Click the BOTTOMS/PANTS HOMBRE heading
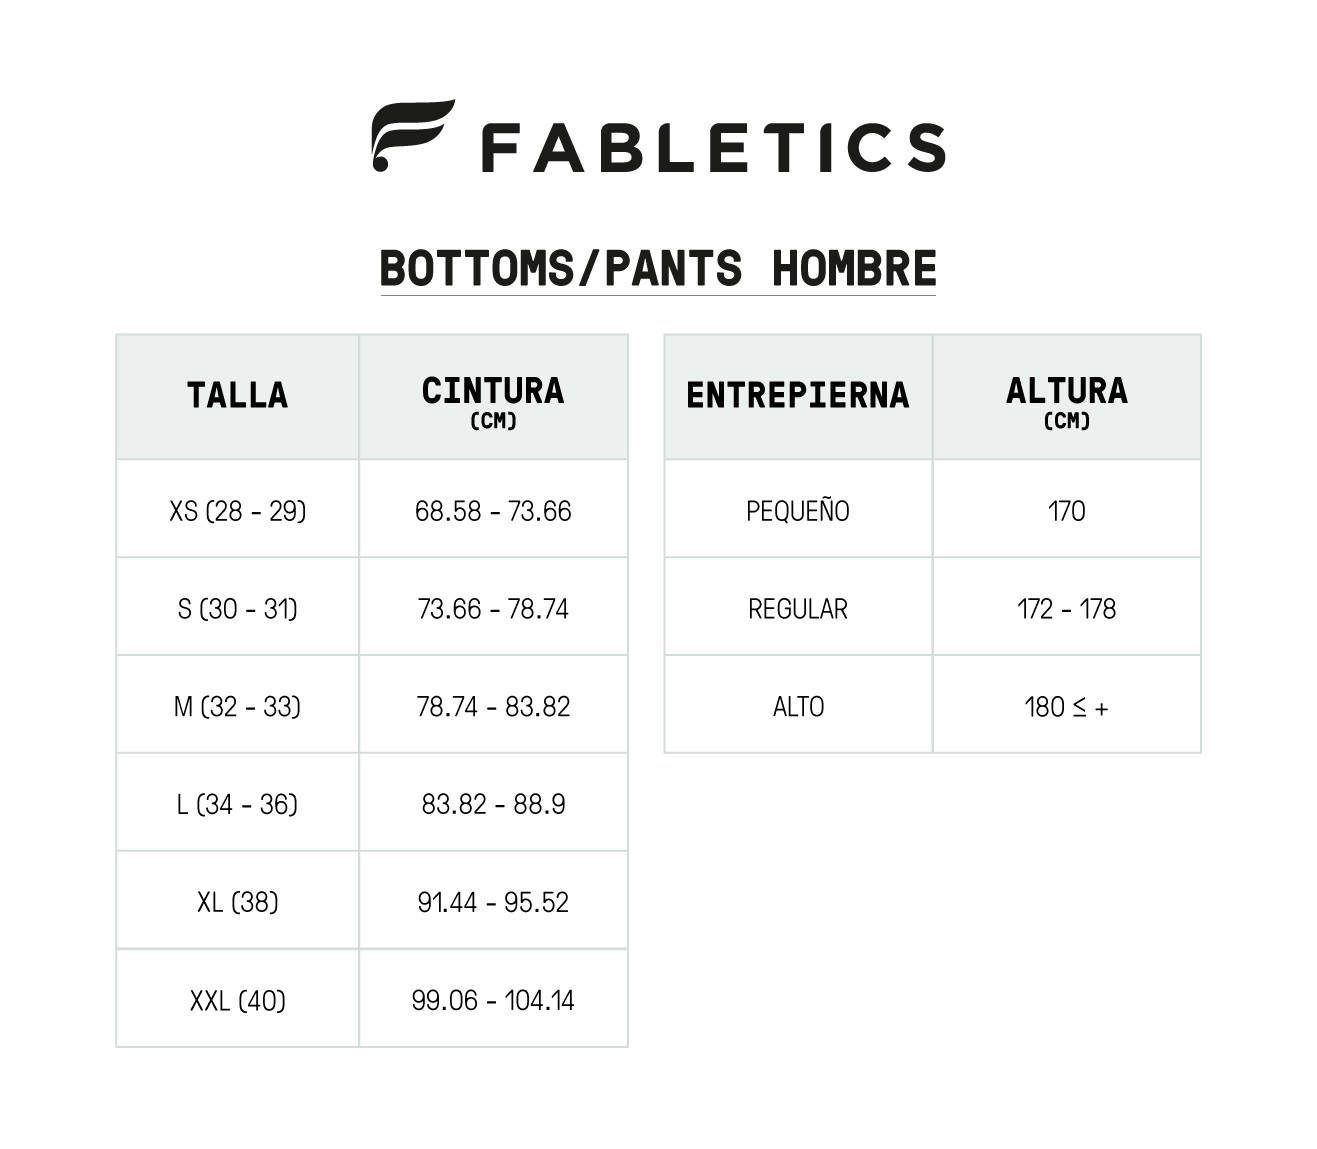Image resolution: width=1317 pixels, height=1149 pixels. 658,269
